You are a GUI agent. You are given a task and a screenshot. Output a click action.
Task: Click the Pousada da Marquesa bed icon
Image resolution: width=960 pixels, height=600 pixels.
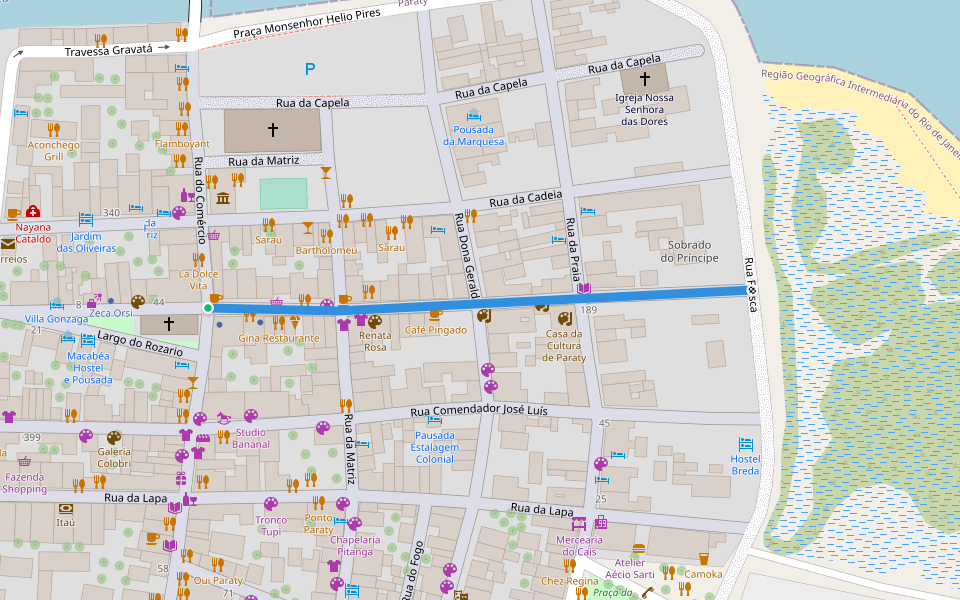(x=474, y=118)
